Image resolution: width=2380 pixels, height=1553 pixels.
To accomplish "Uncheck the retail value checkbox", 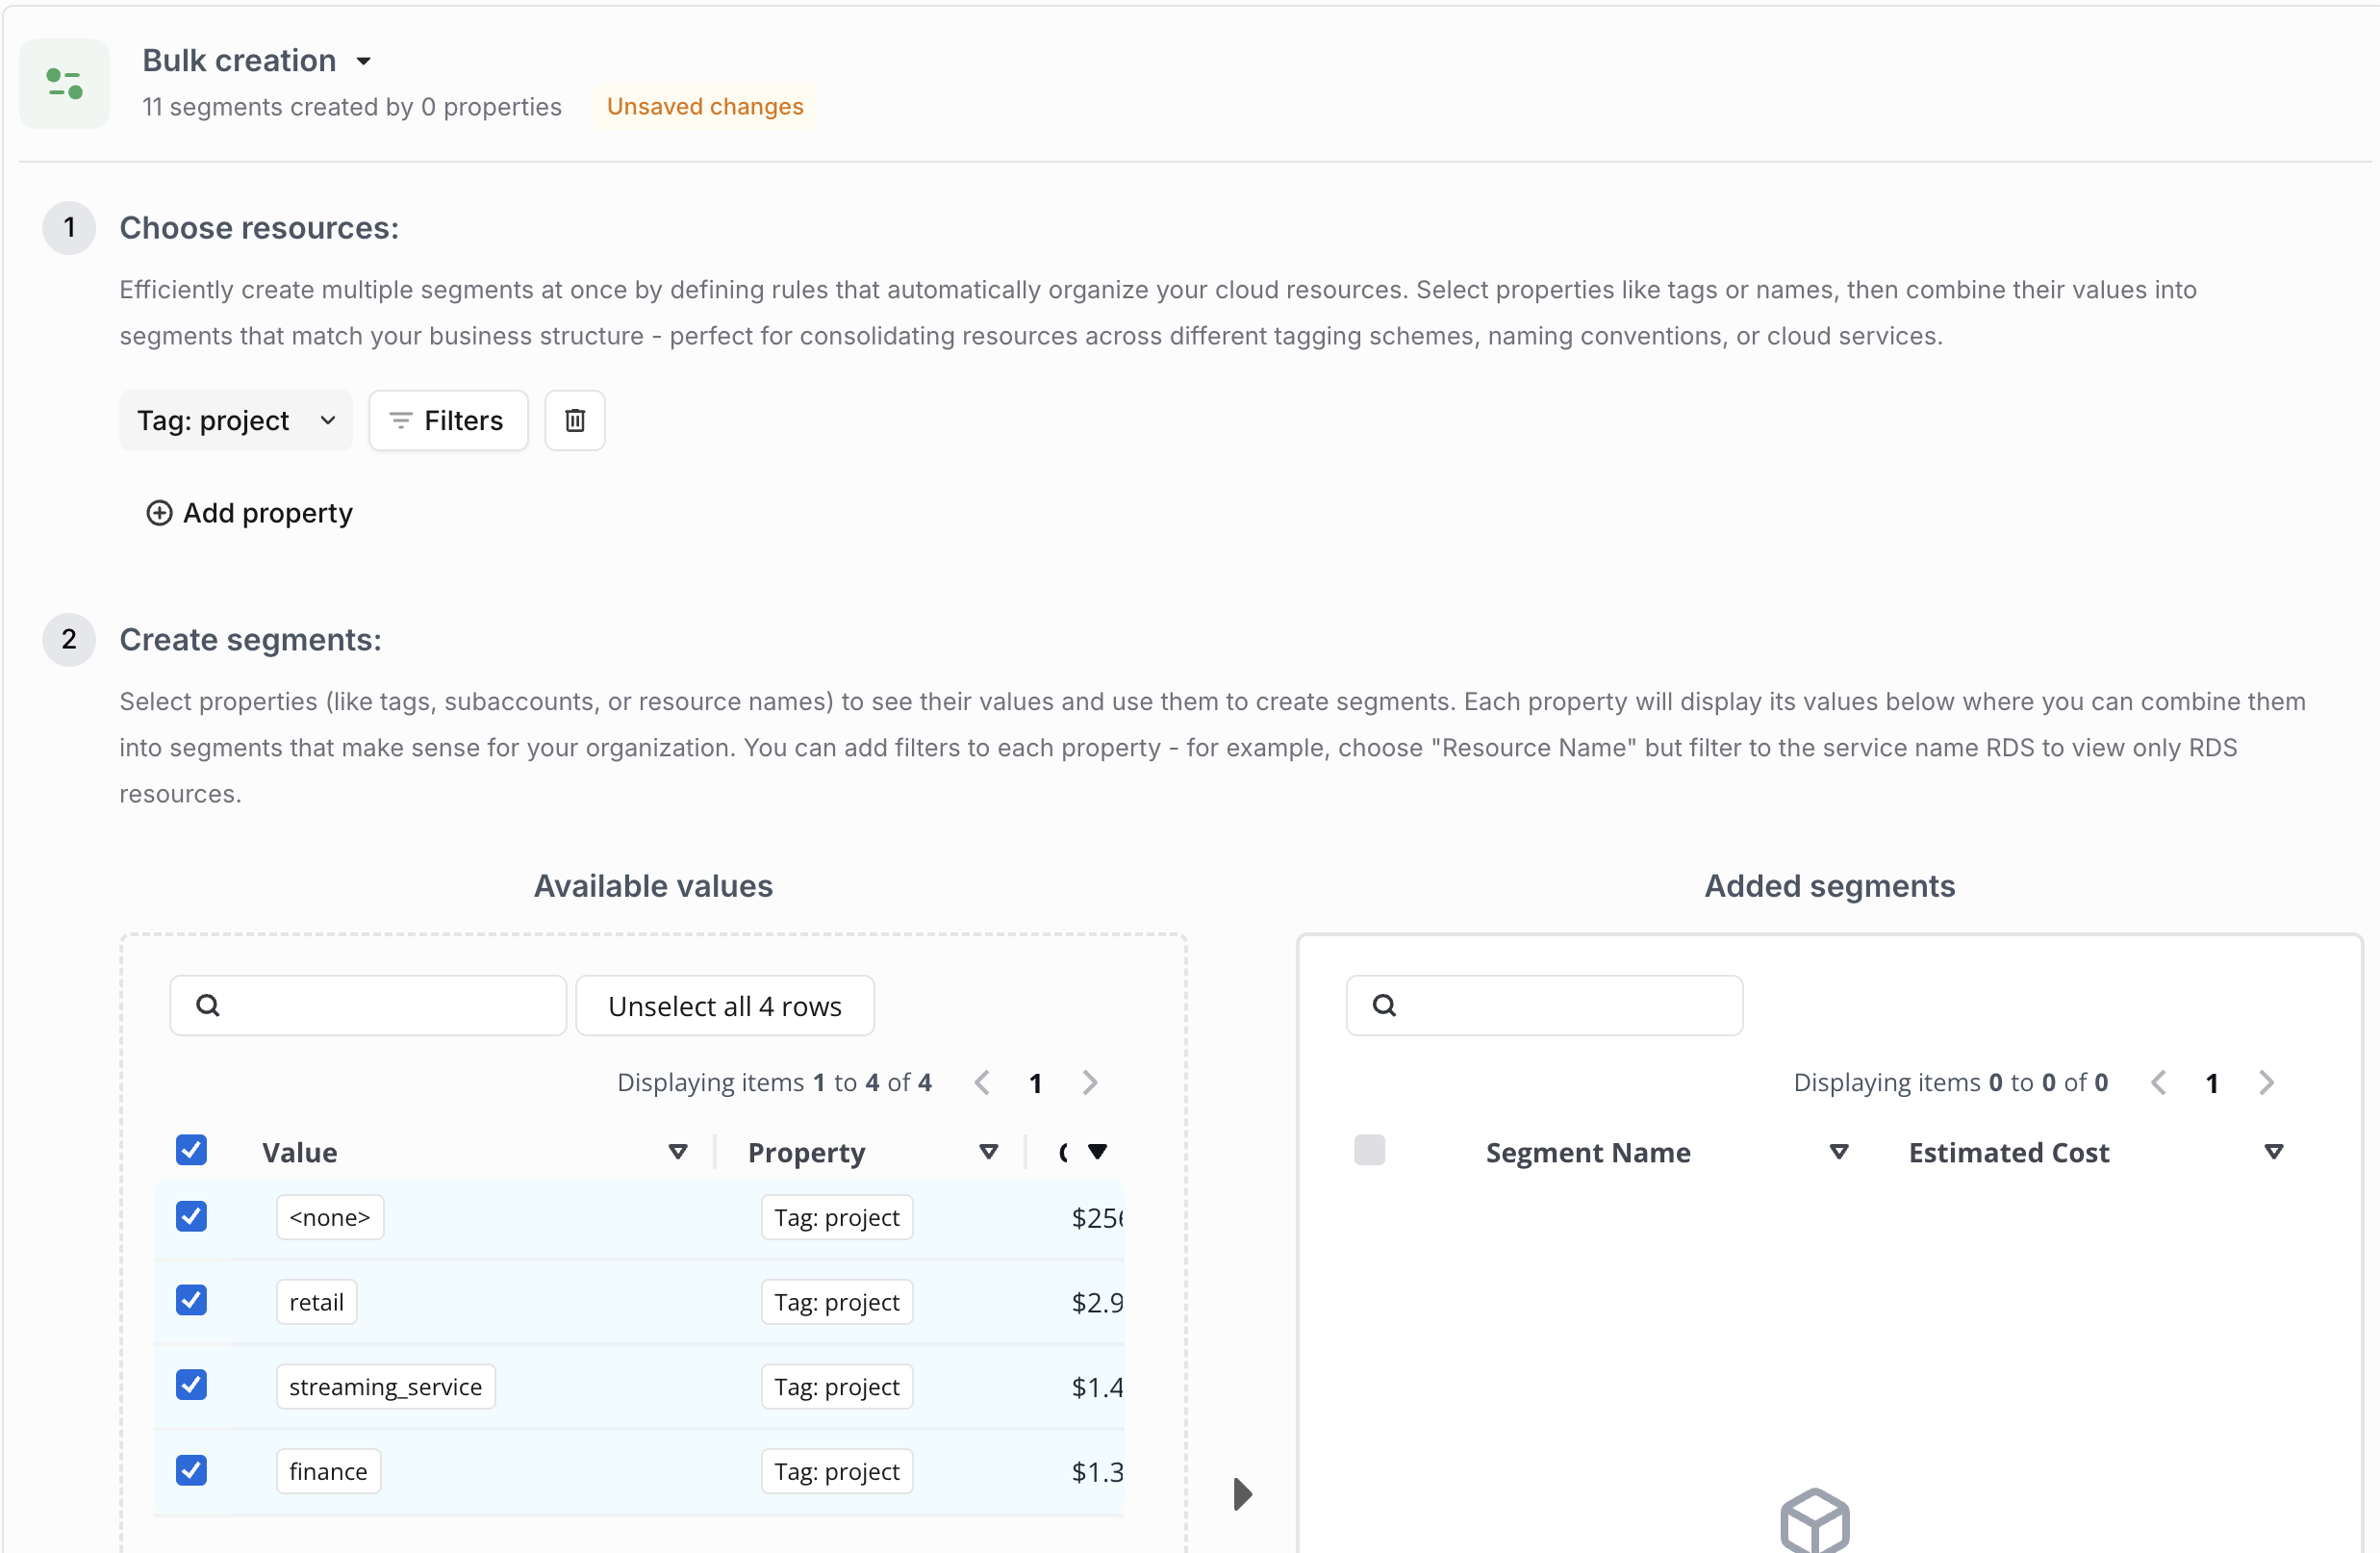I will pos(191,1301).
